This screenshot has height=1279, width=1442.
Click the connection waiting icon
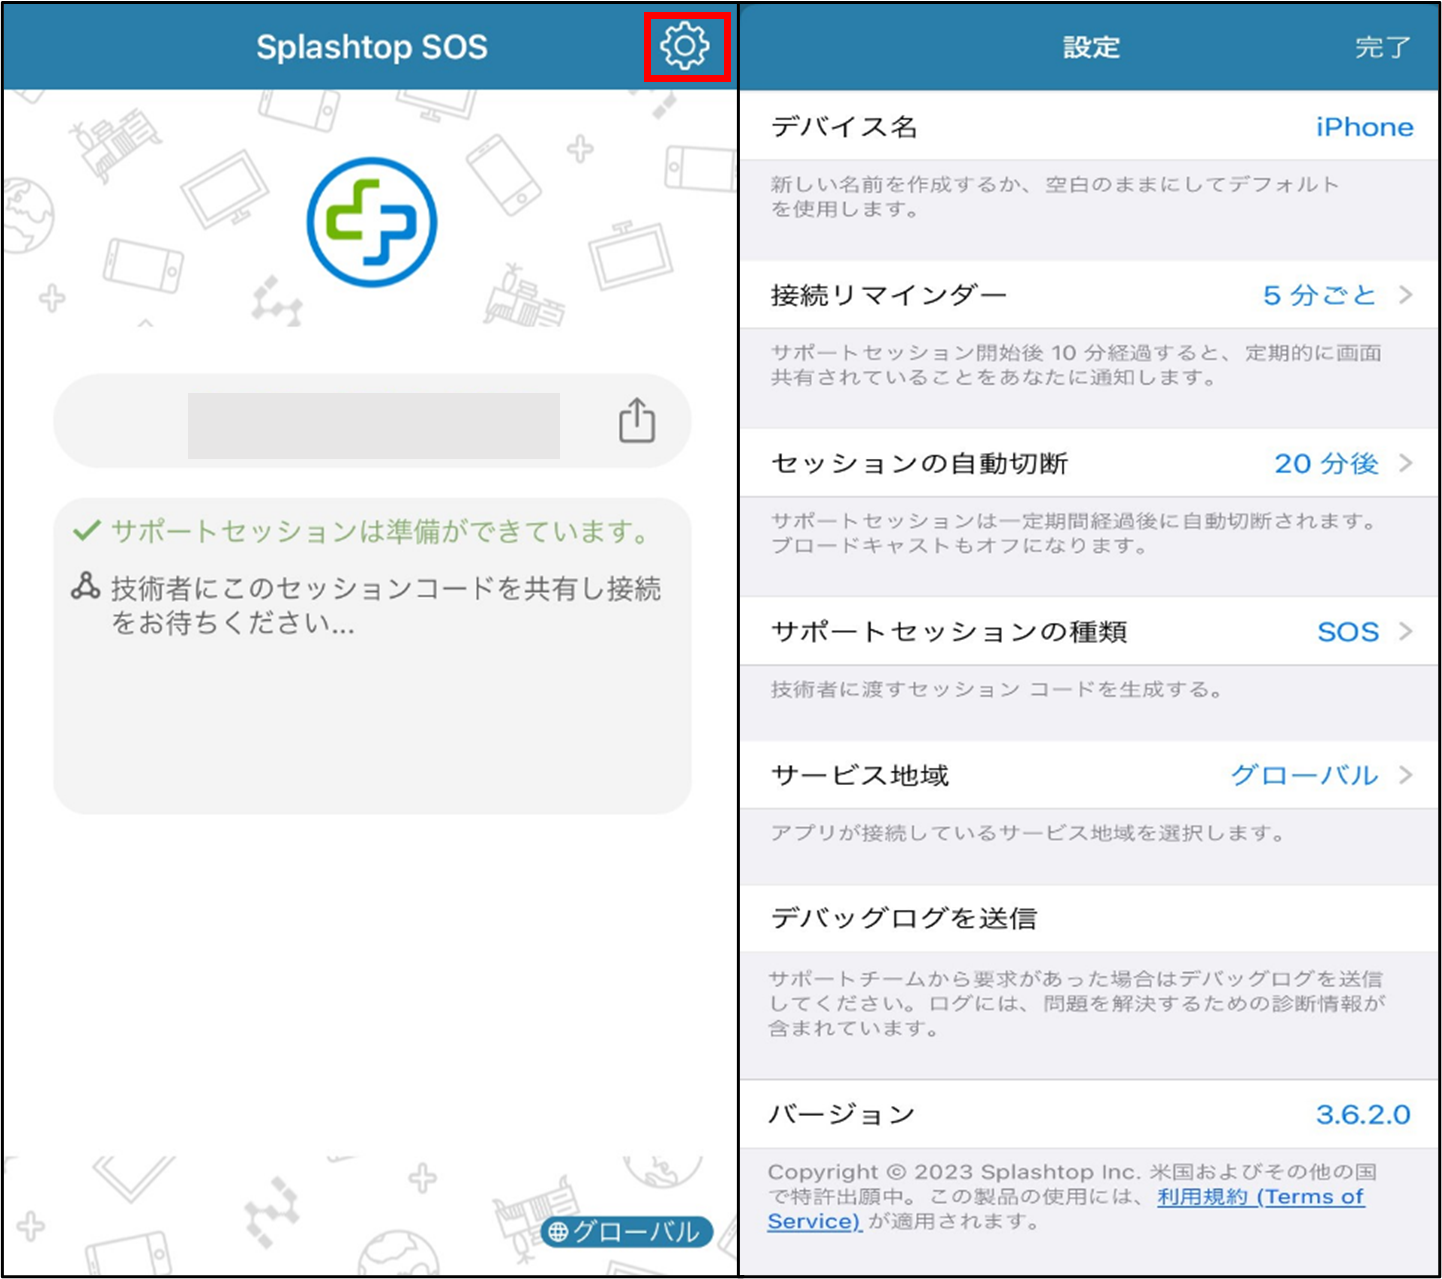pyautogui.click(x=85, y=586)
